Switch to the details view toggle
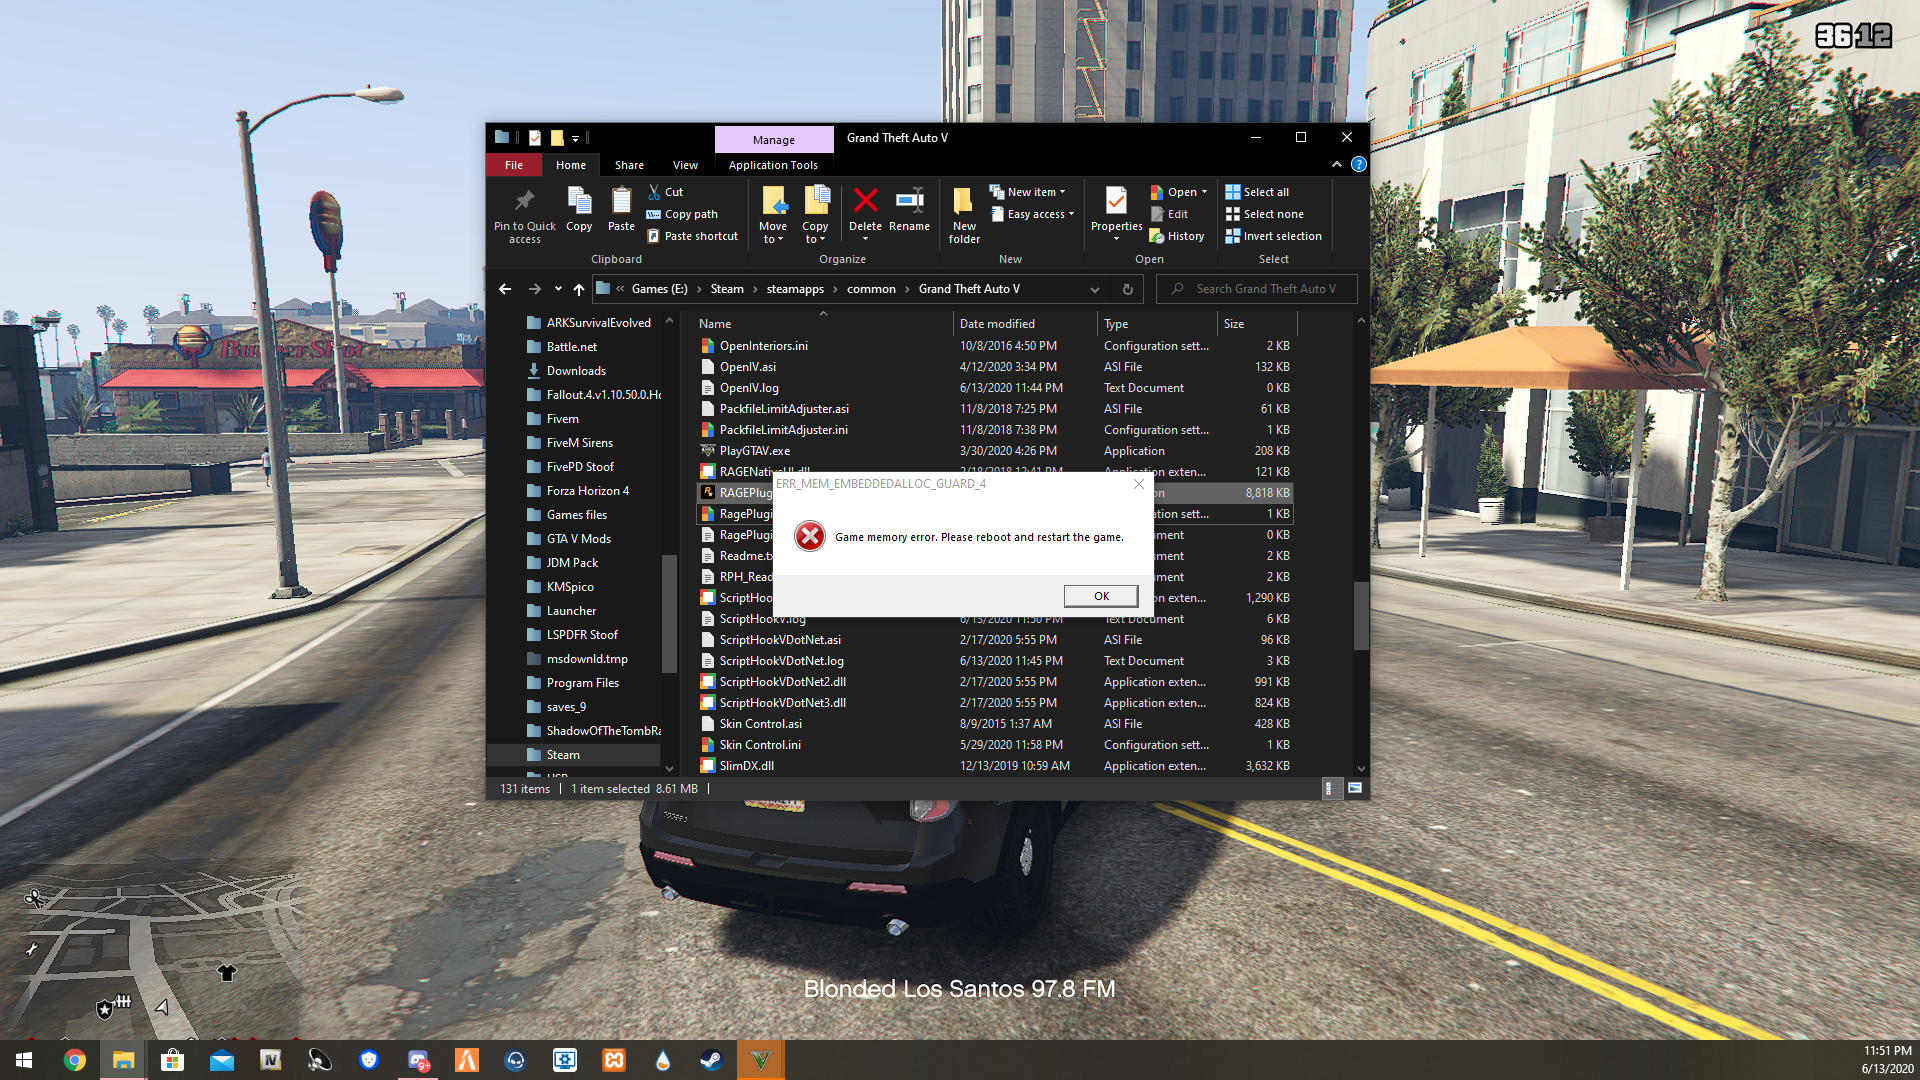 [x=1329, y=788]
